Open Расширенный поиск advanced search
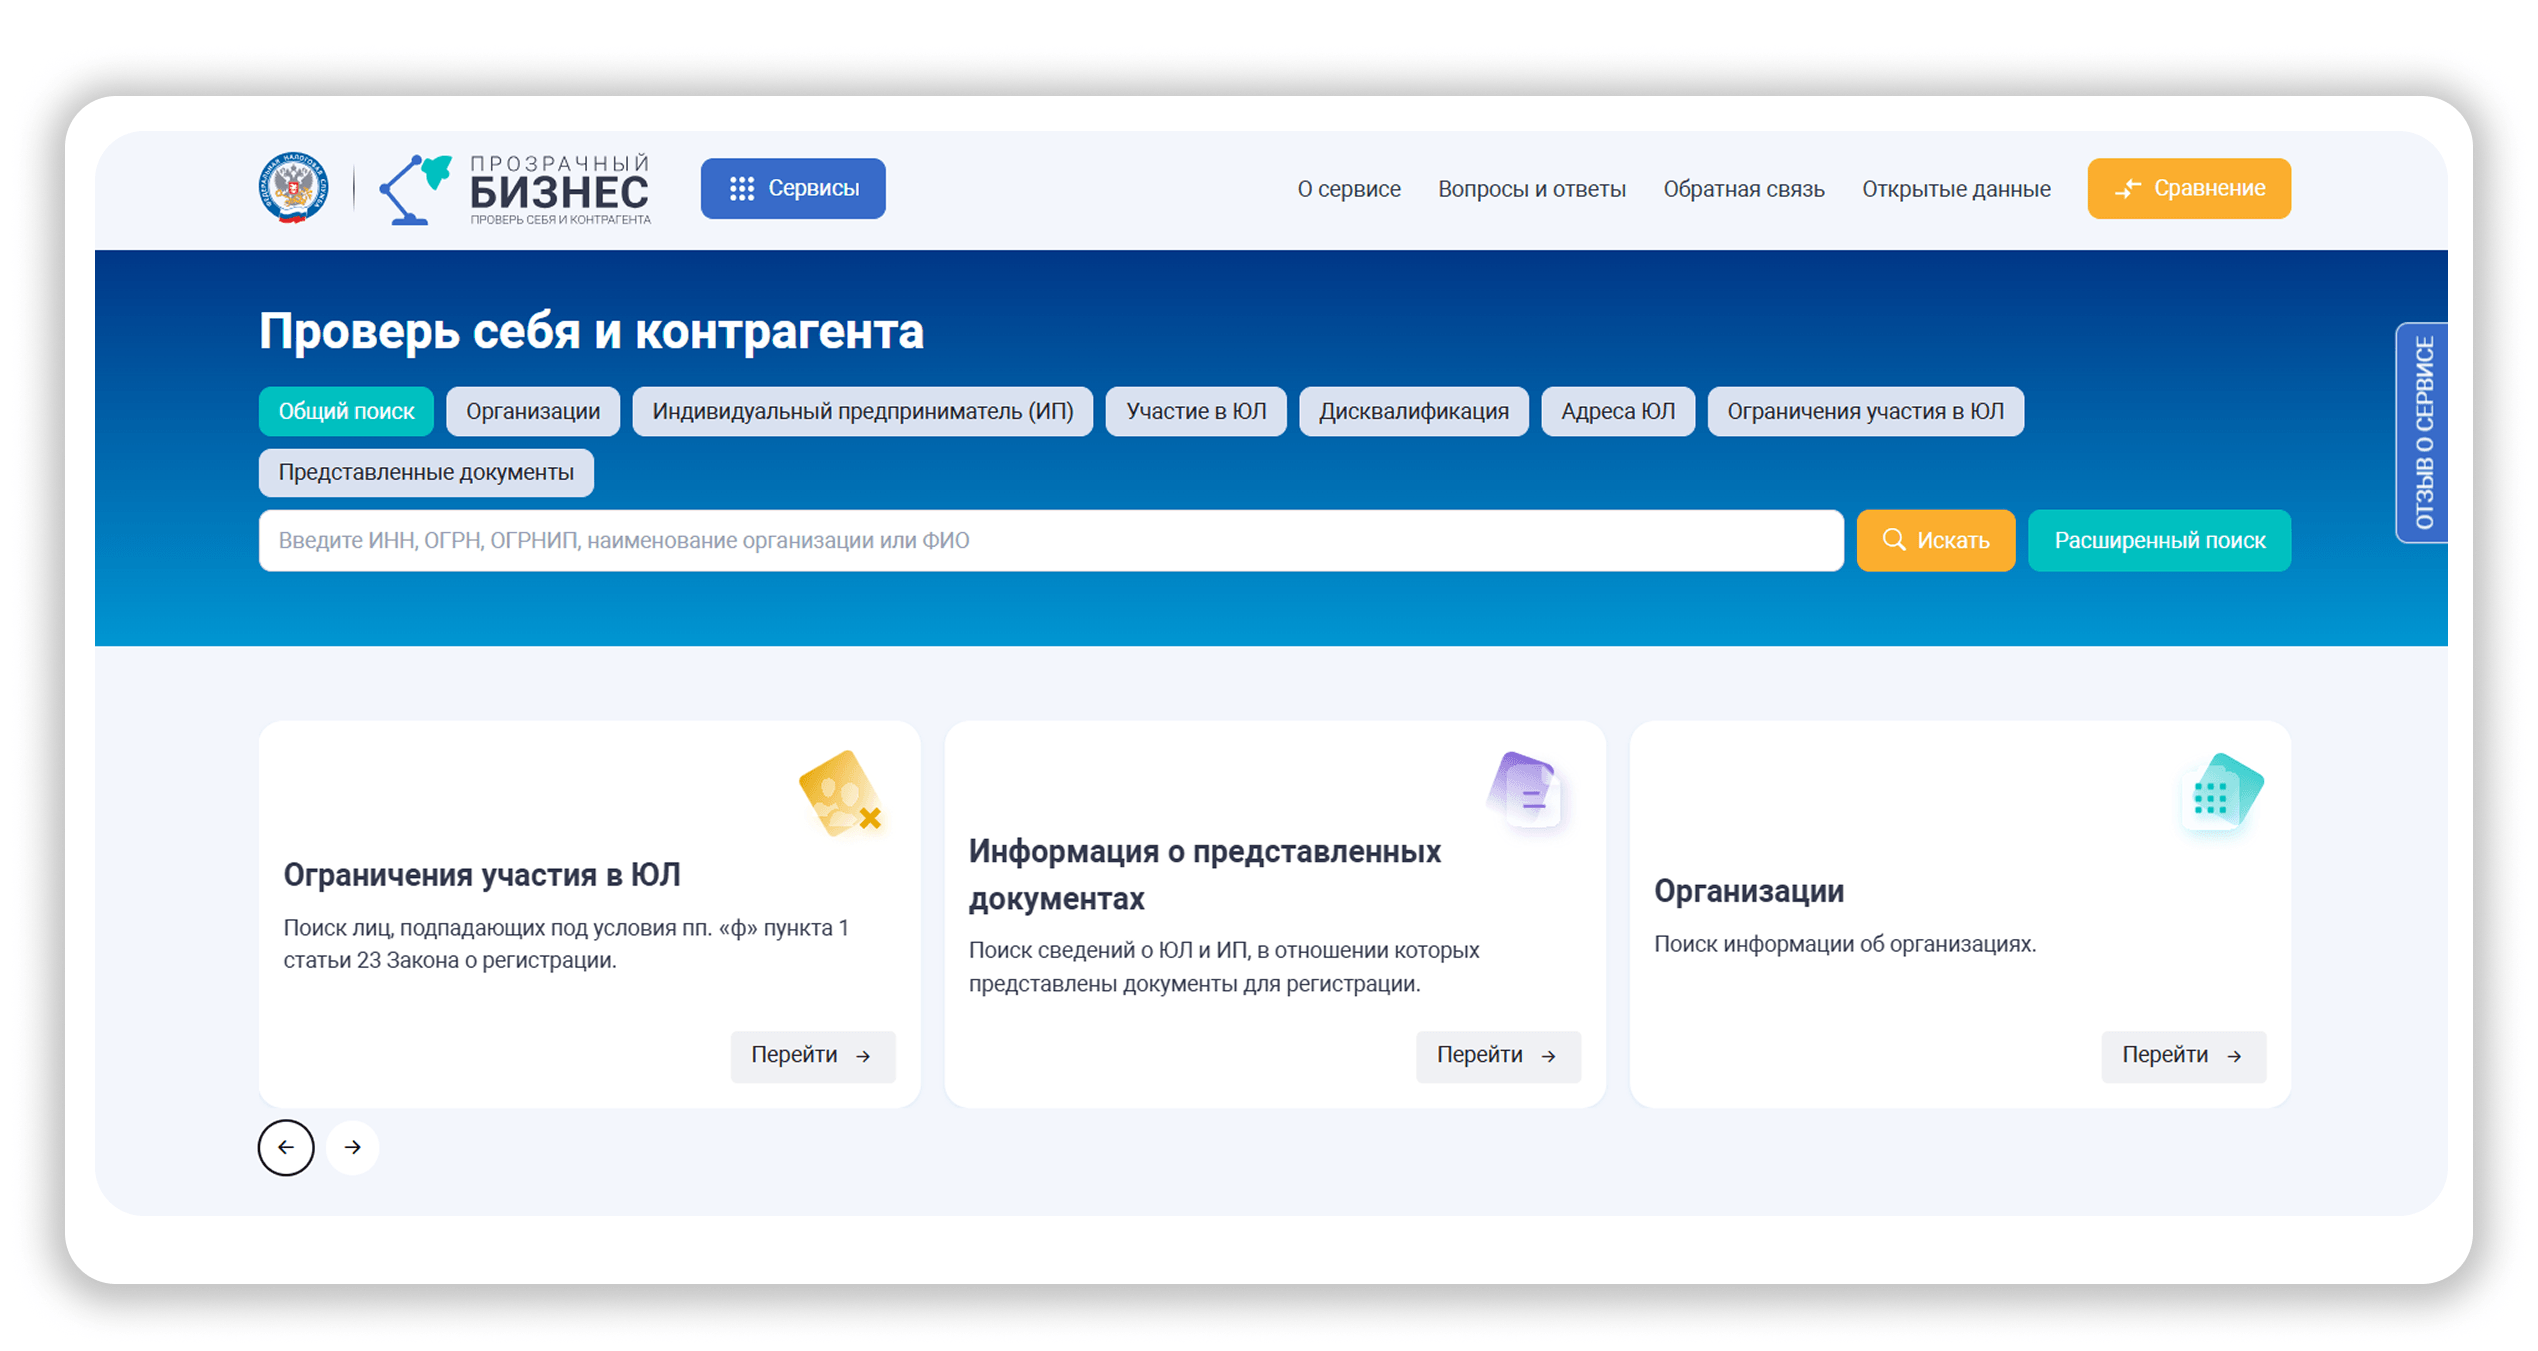The height and width of the screenshot is (1351, 2538). pos(2158,541)
